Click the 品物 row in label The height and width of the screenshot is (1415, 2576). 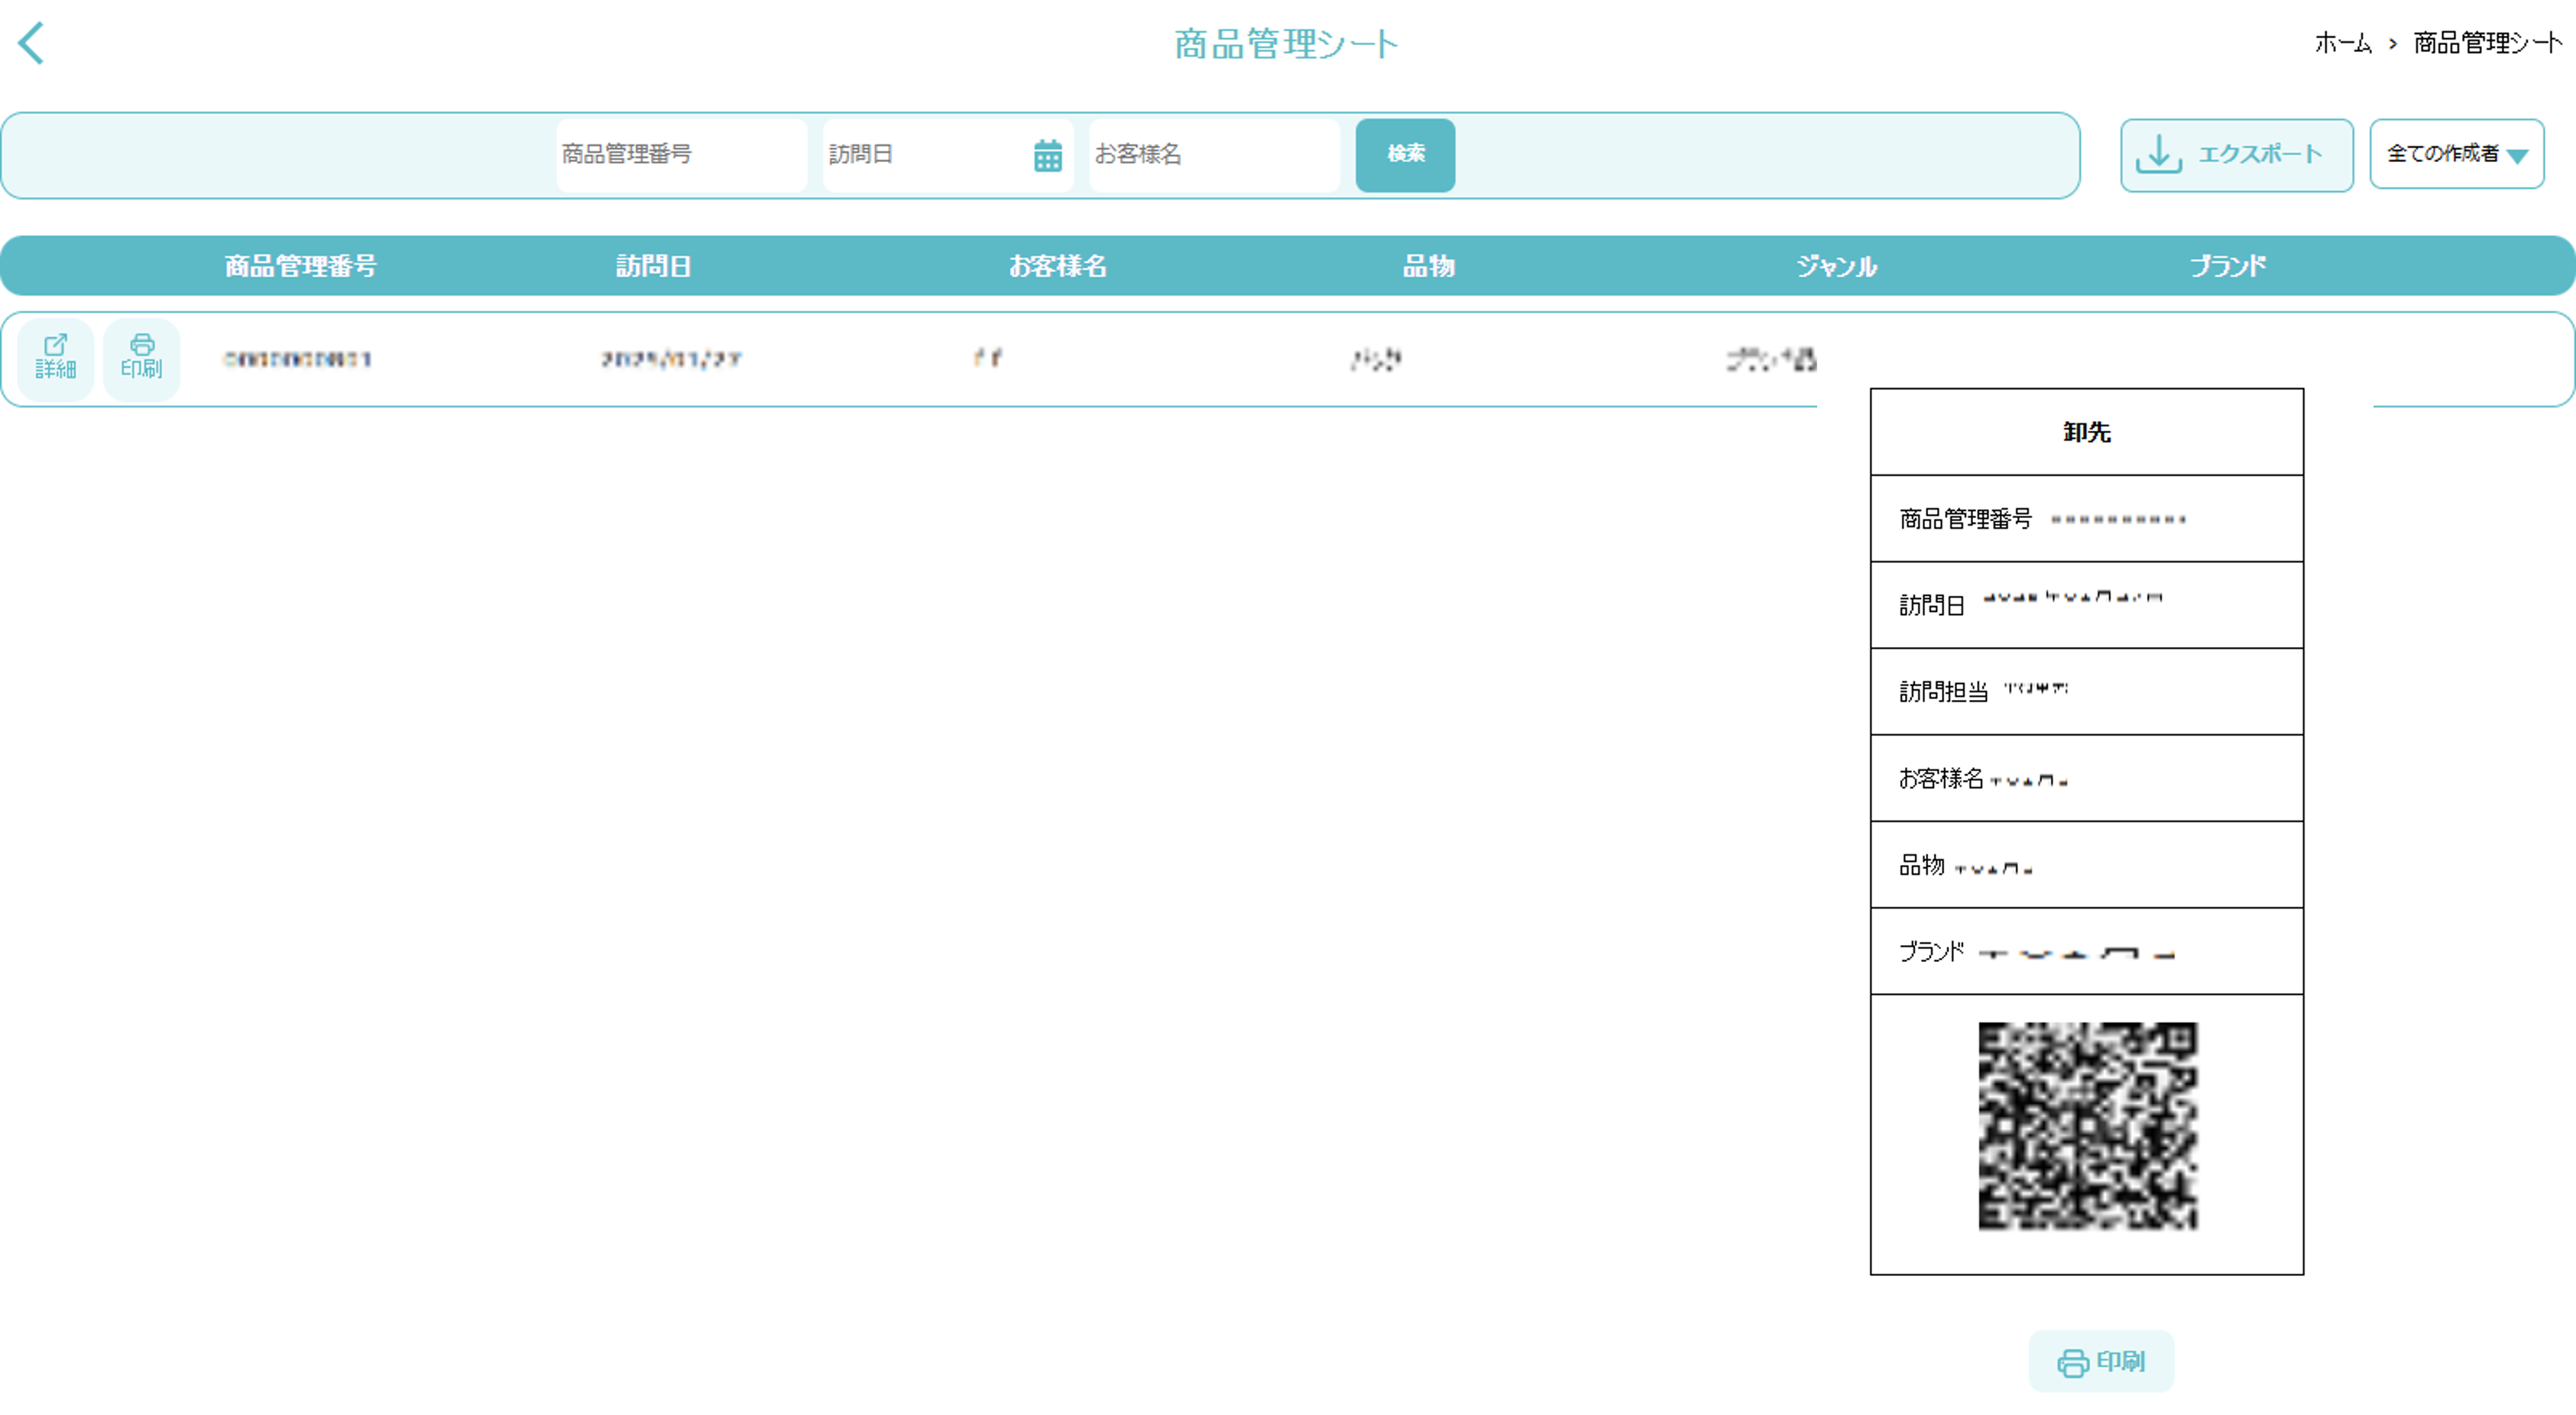click(2086, 865)
